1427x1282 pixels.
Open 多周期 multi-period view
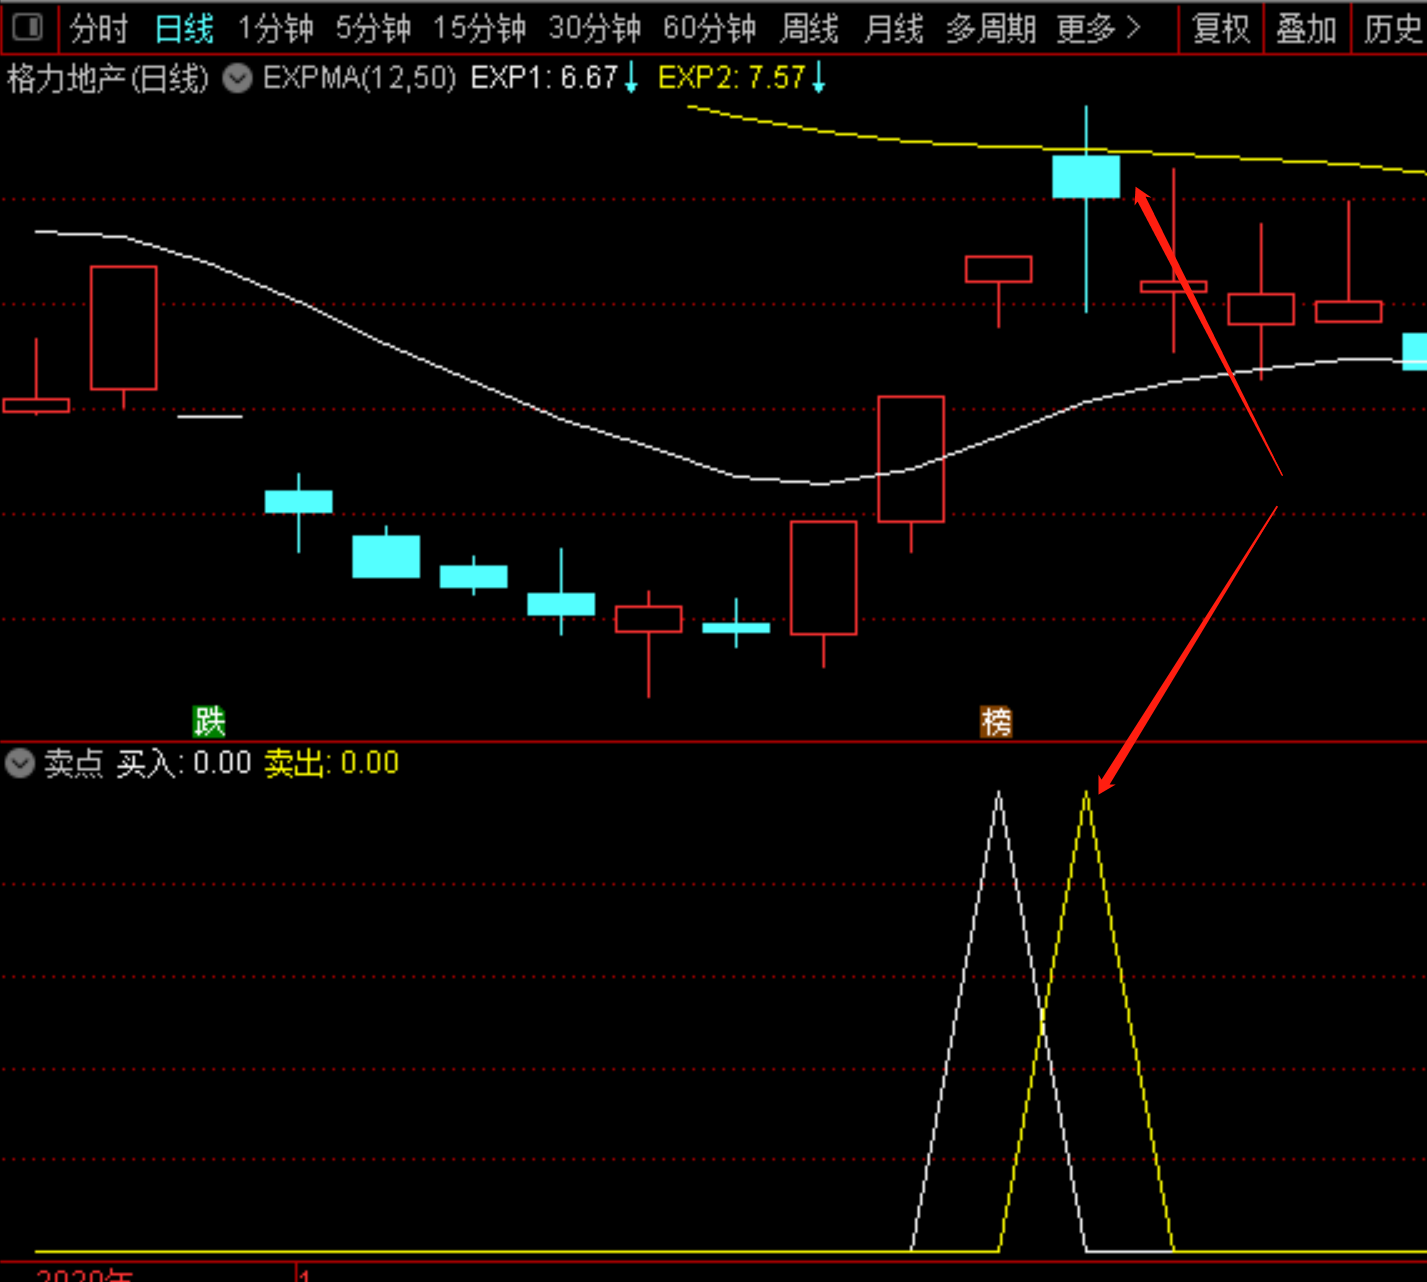[x=991, y=28]
